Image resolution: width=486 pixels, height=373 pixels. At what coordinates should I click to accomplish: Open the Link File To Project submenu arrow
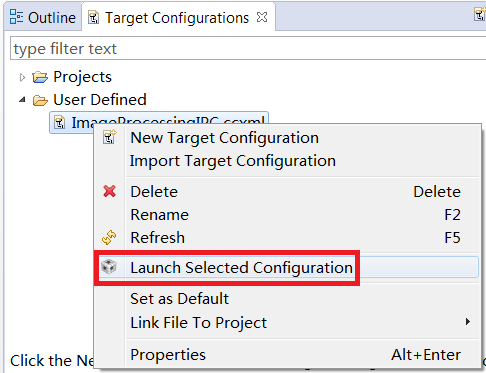coord(468,322)
